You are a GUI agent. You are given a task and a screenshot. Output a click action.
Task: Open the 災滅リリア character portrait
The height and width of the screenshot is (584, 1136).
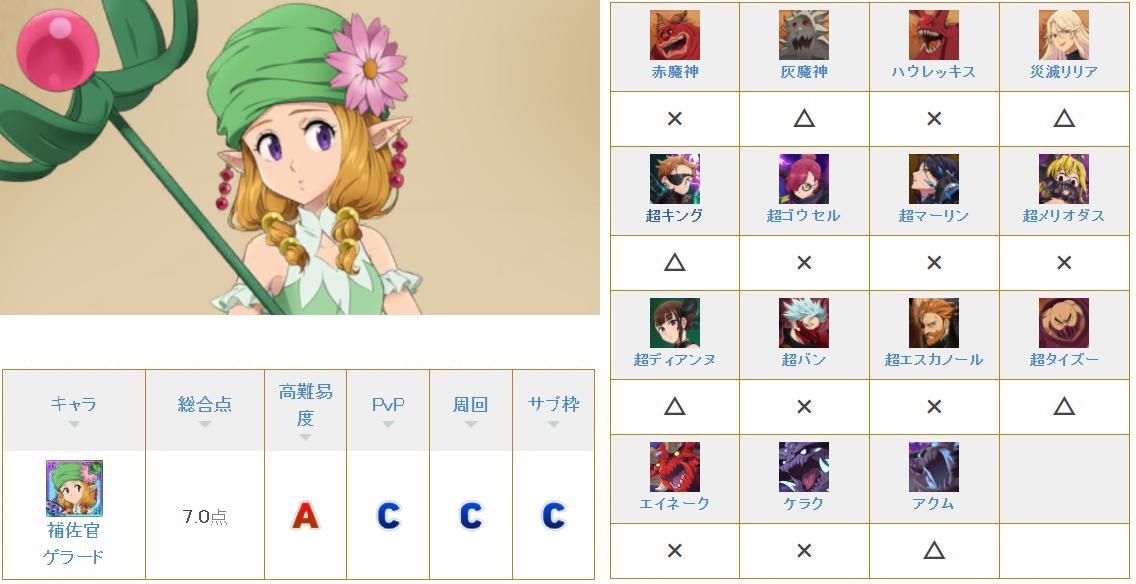pyautogui.click(x=1064, y=35)
